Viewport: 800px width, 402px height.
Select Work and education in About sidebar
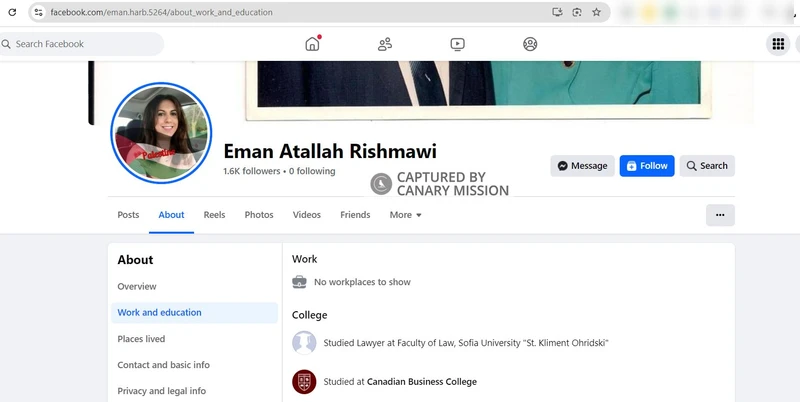pyautogui.click(x=194, y=313)
